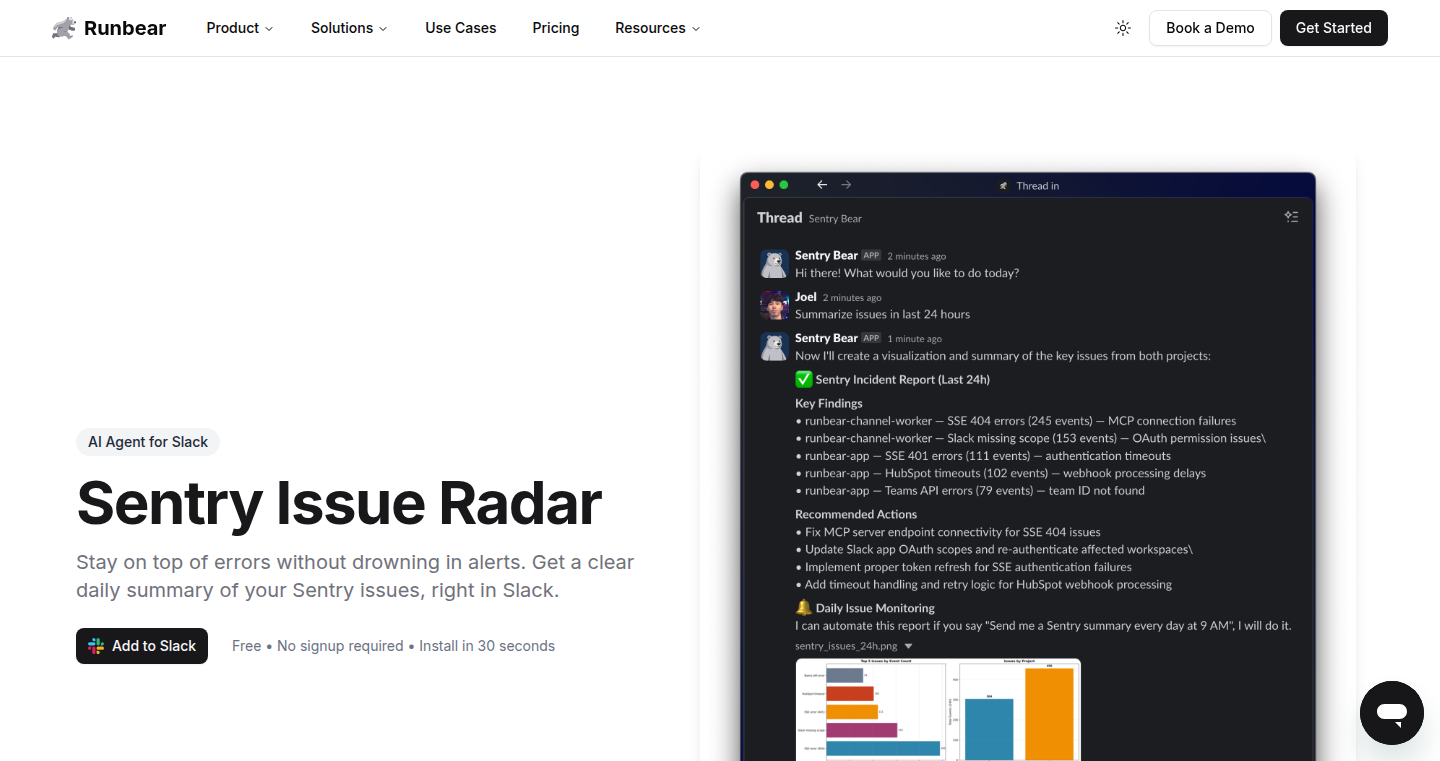Click 'Update Slack app OAuth scopes' line
1440x761 pixels.
(x=994, y=549)
